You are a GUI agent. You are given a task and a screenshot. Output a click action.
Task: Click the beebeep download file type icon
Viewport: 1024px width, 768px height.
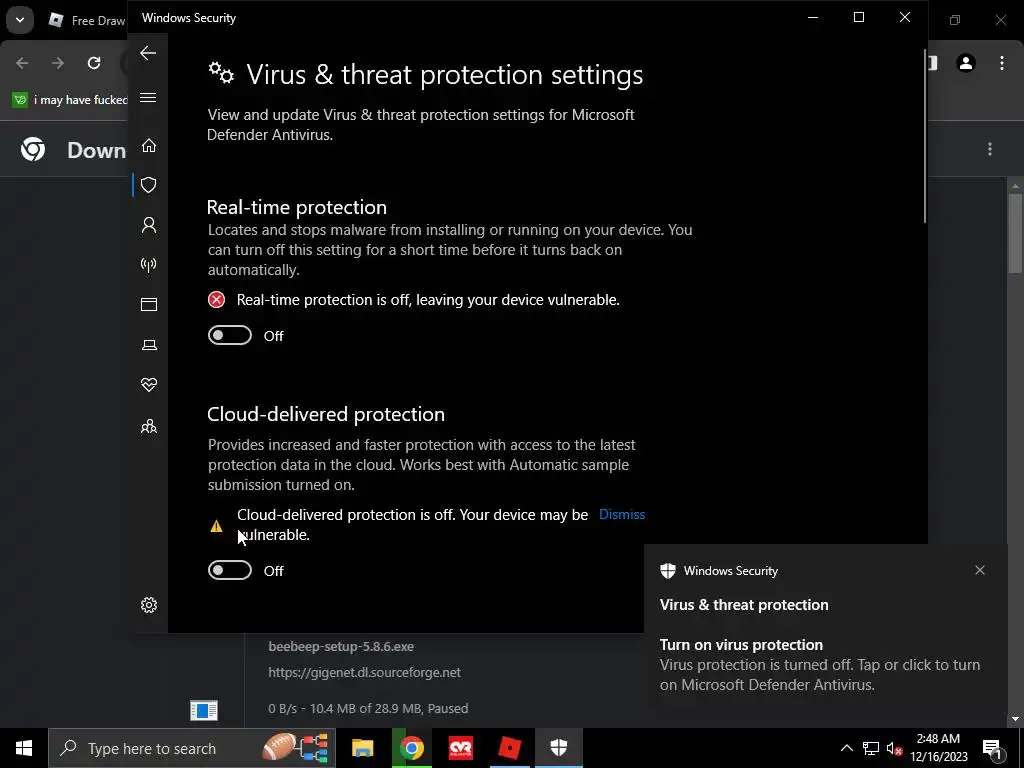204,710
